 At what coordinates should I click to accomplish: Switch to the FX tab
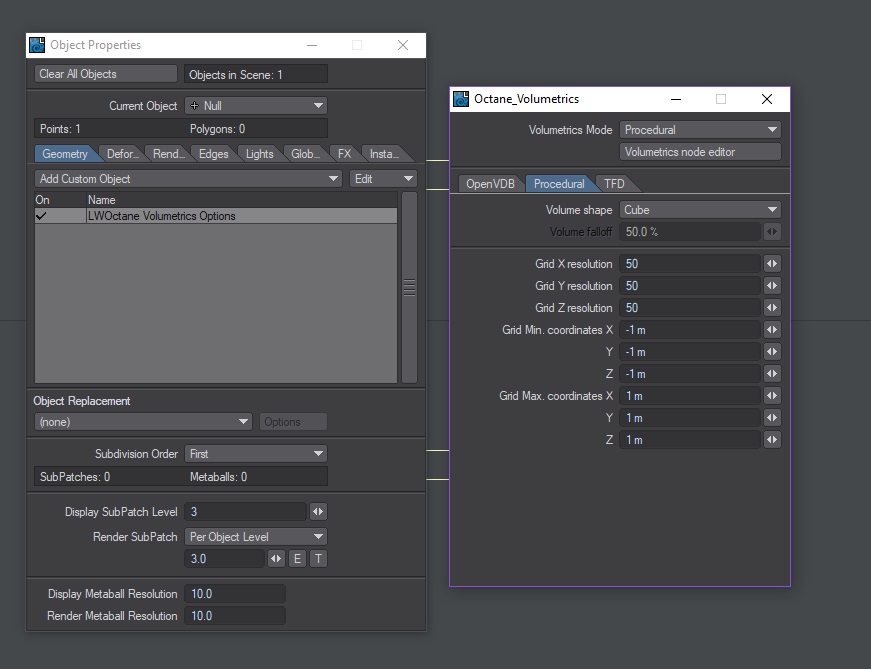(344, 154)
